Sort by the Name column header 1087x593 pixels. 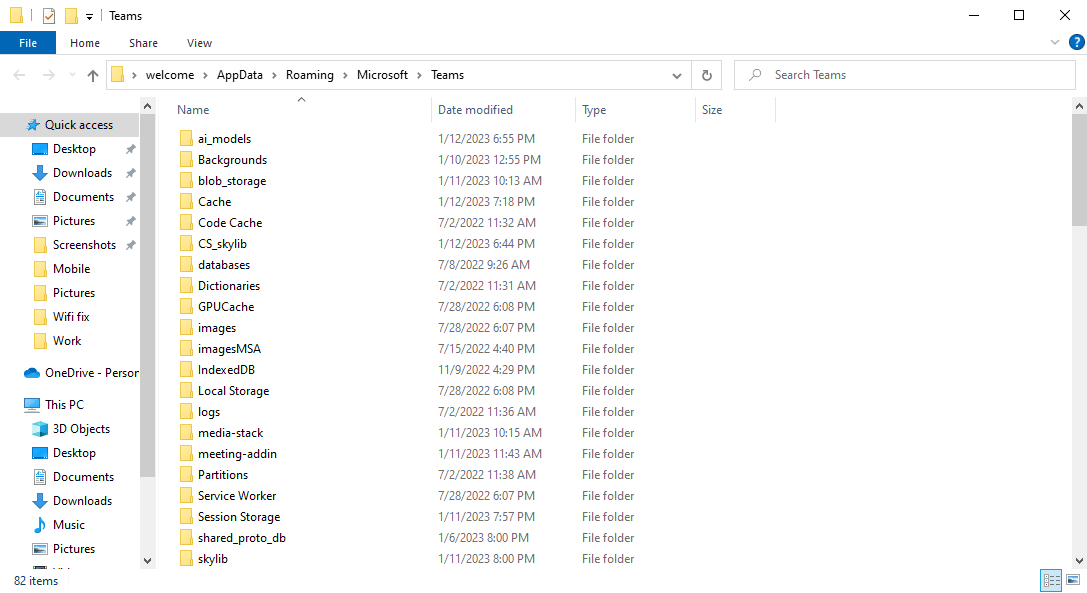193,110
